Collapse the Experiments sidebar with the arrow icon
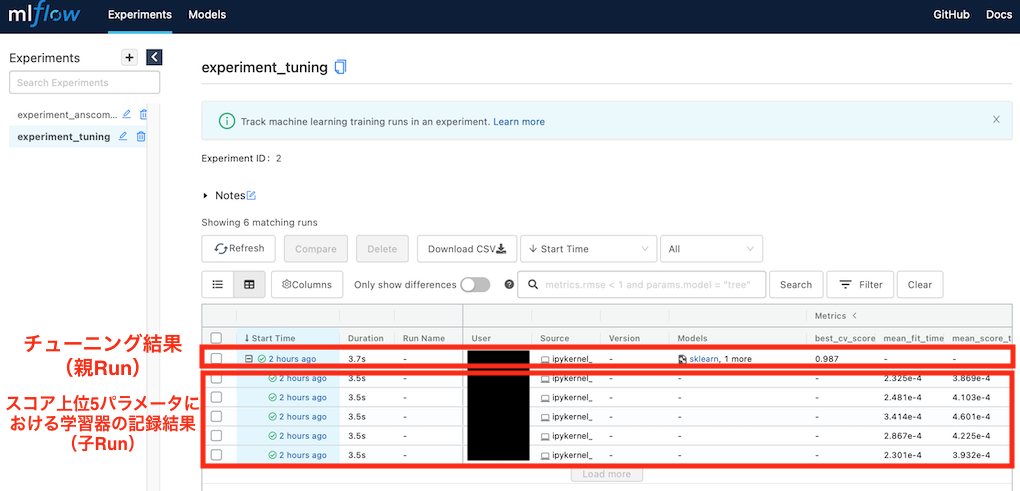The height and width of the screenshot is (491, 1020). tap(154, 57)
